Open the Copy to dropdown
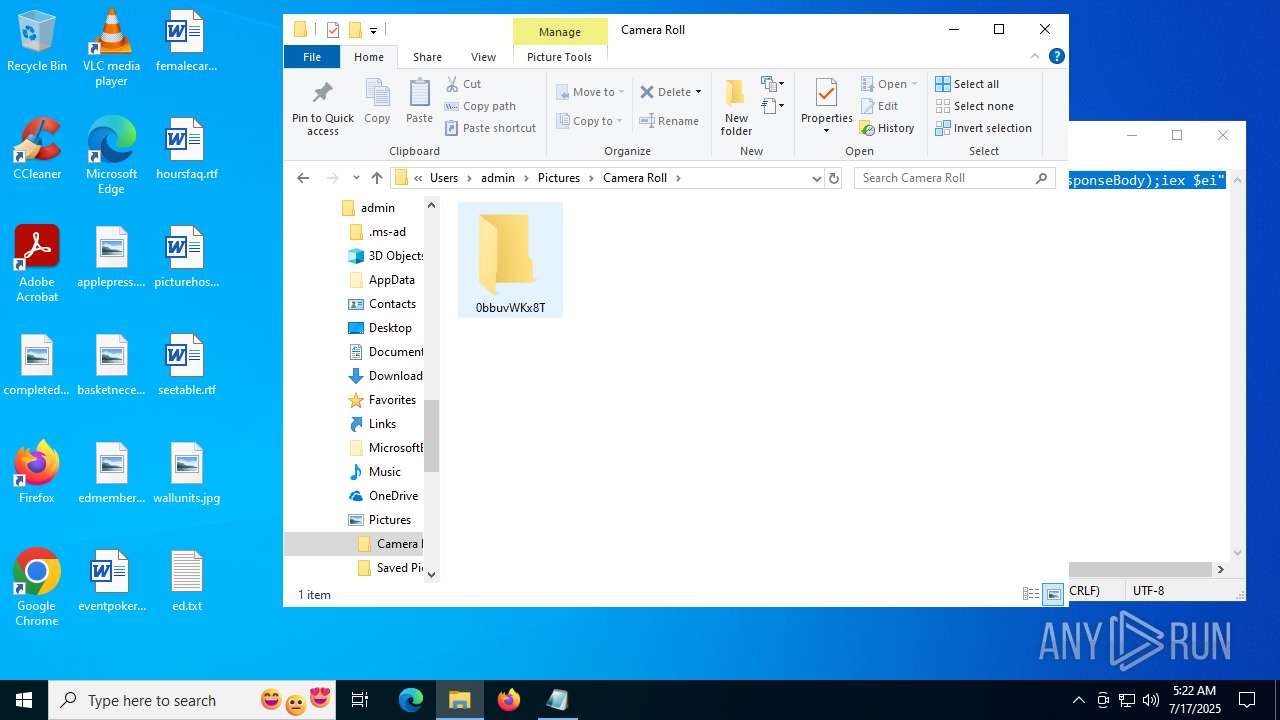 (x=590, y=121)
